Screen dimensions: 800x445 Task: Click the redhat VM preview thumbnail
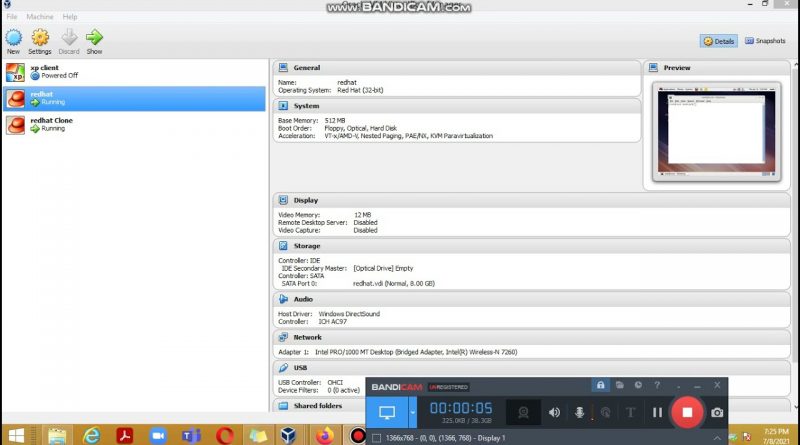coord(716,132)
